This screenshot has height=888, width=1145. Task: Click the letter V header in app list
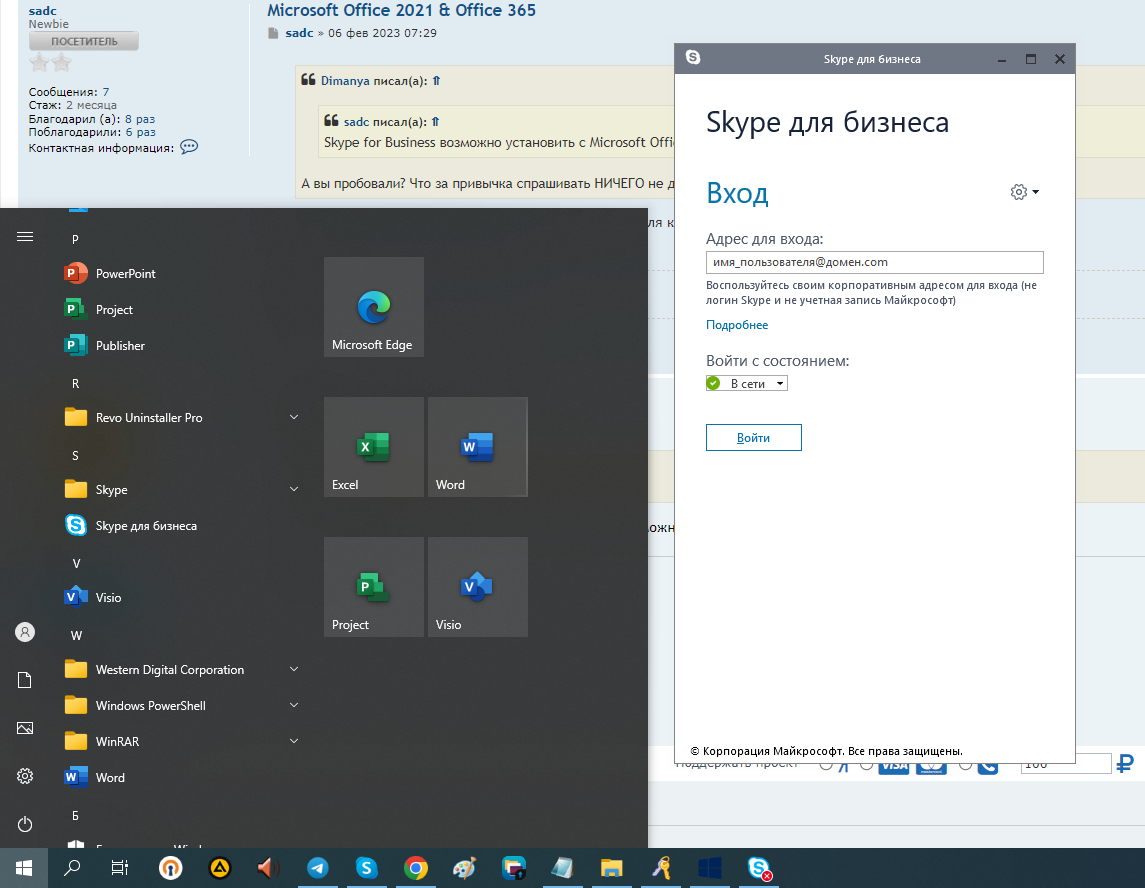point(76,564)
